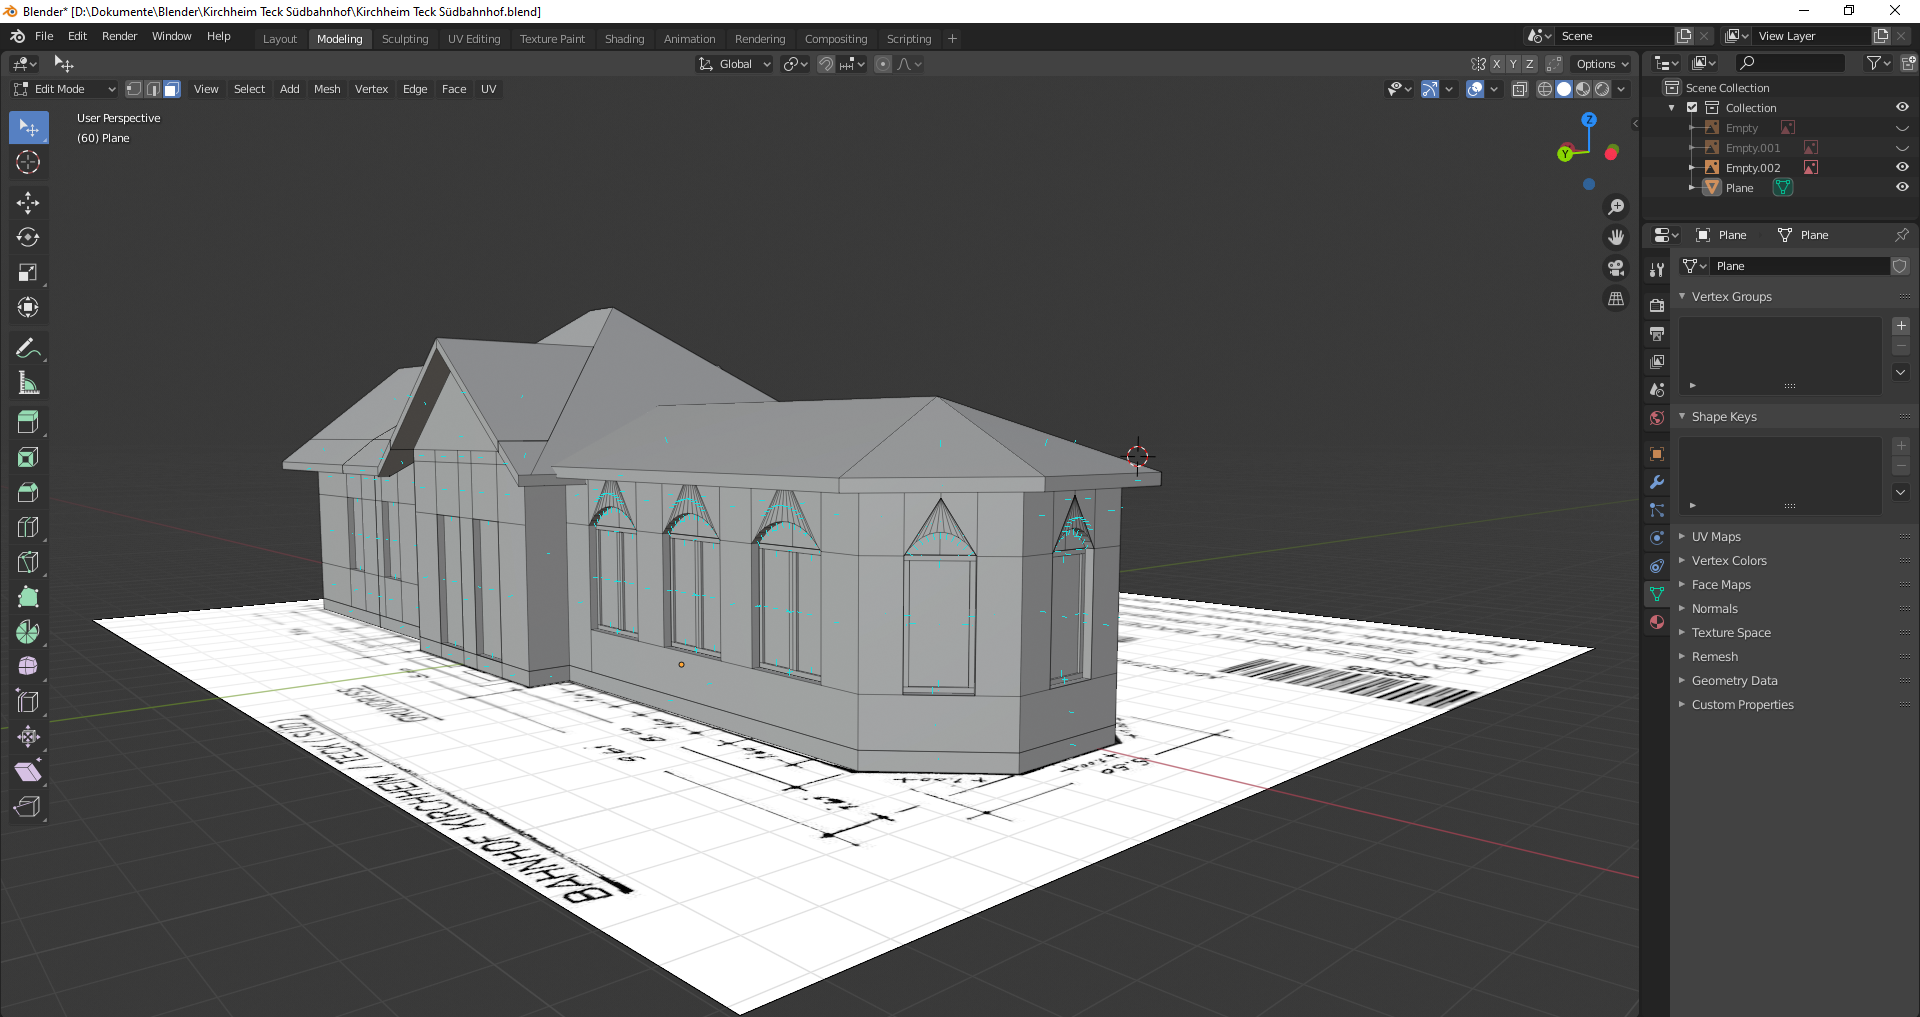Switch to the Sculpting workspace tab
The width and height of the screenshot is (1920, 1017).
(405, 39)
